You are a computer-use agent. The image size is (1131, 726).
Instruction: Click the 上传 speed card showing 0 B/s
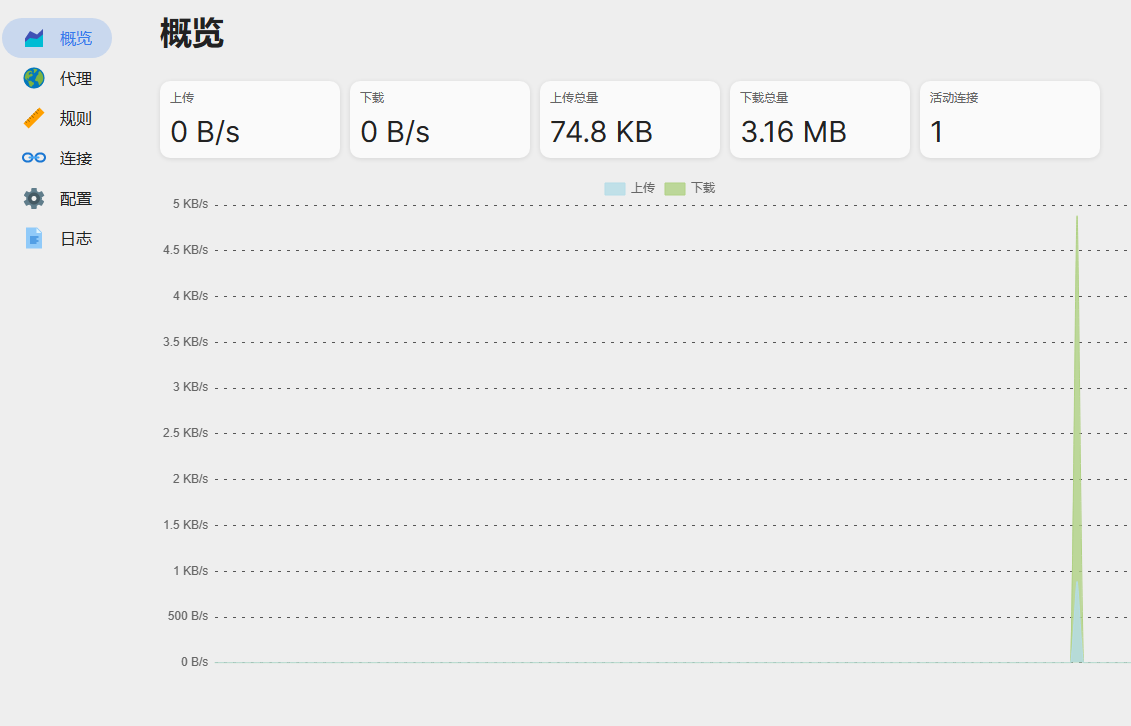click(249, 119)
